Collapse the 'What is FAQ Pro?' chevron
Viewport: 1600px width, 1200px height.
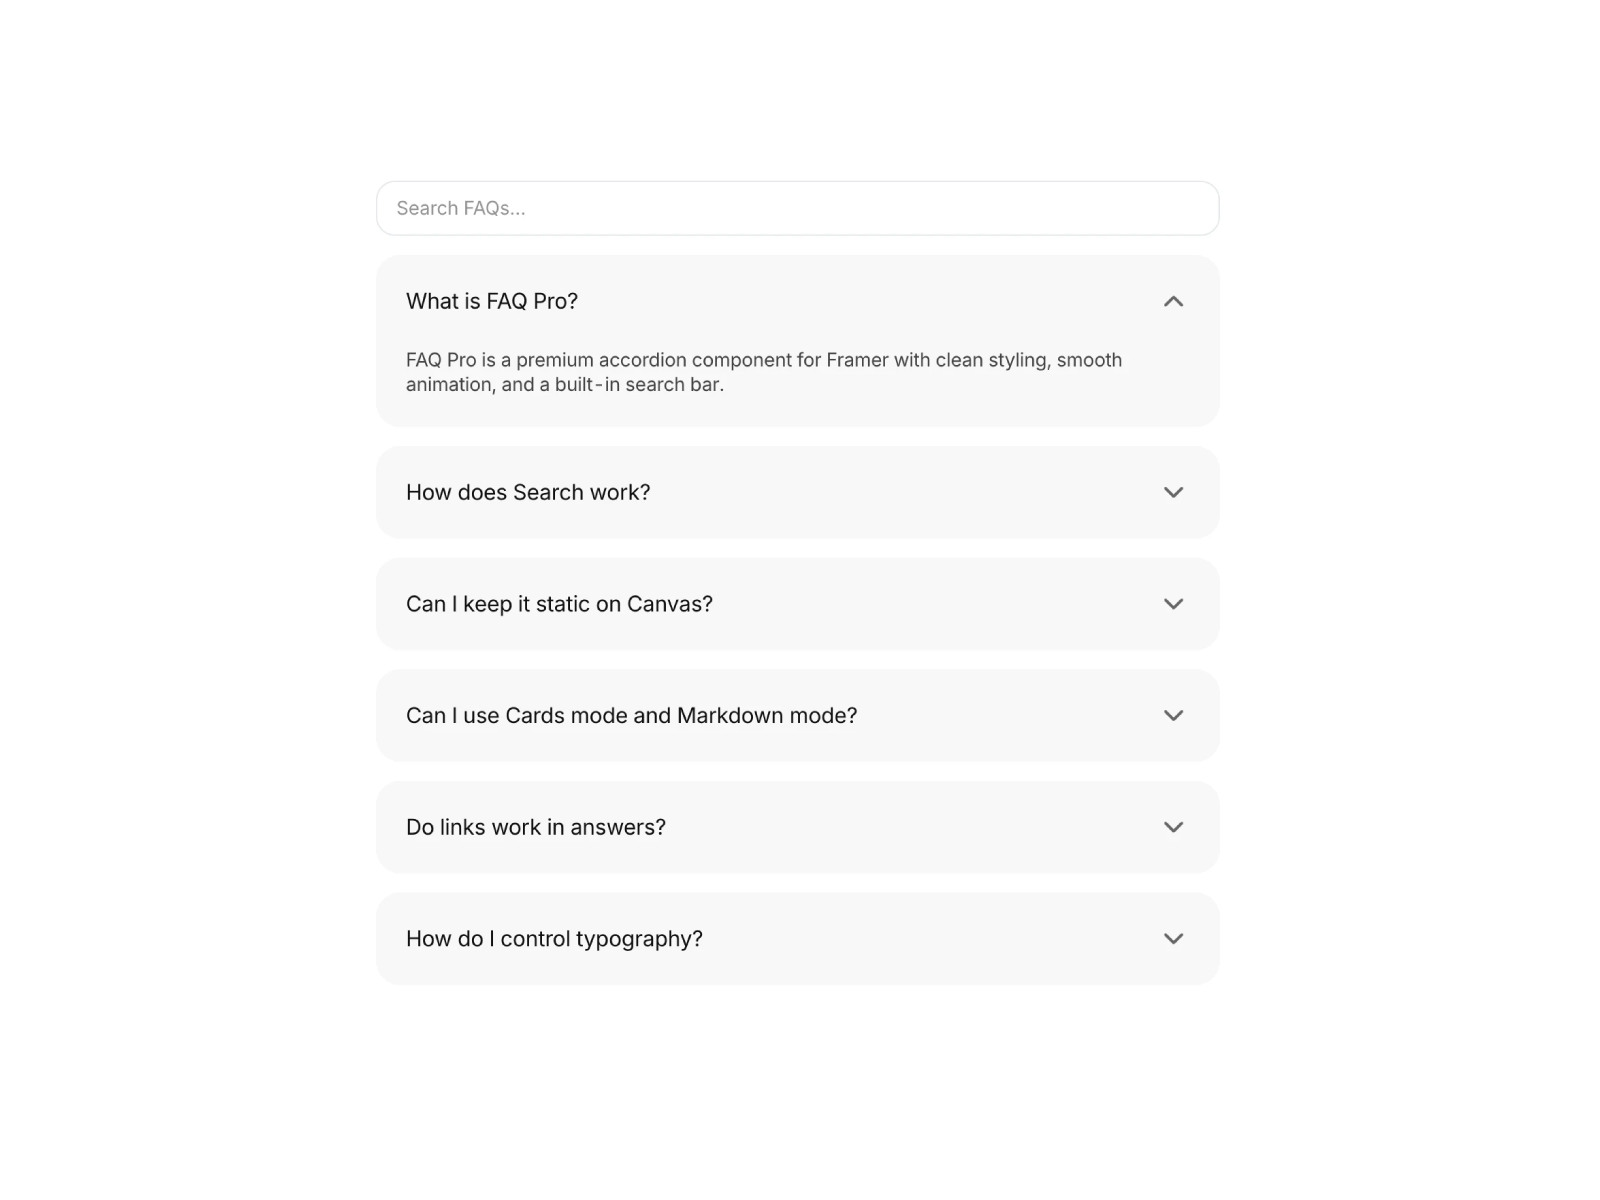pos(1173,301)
